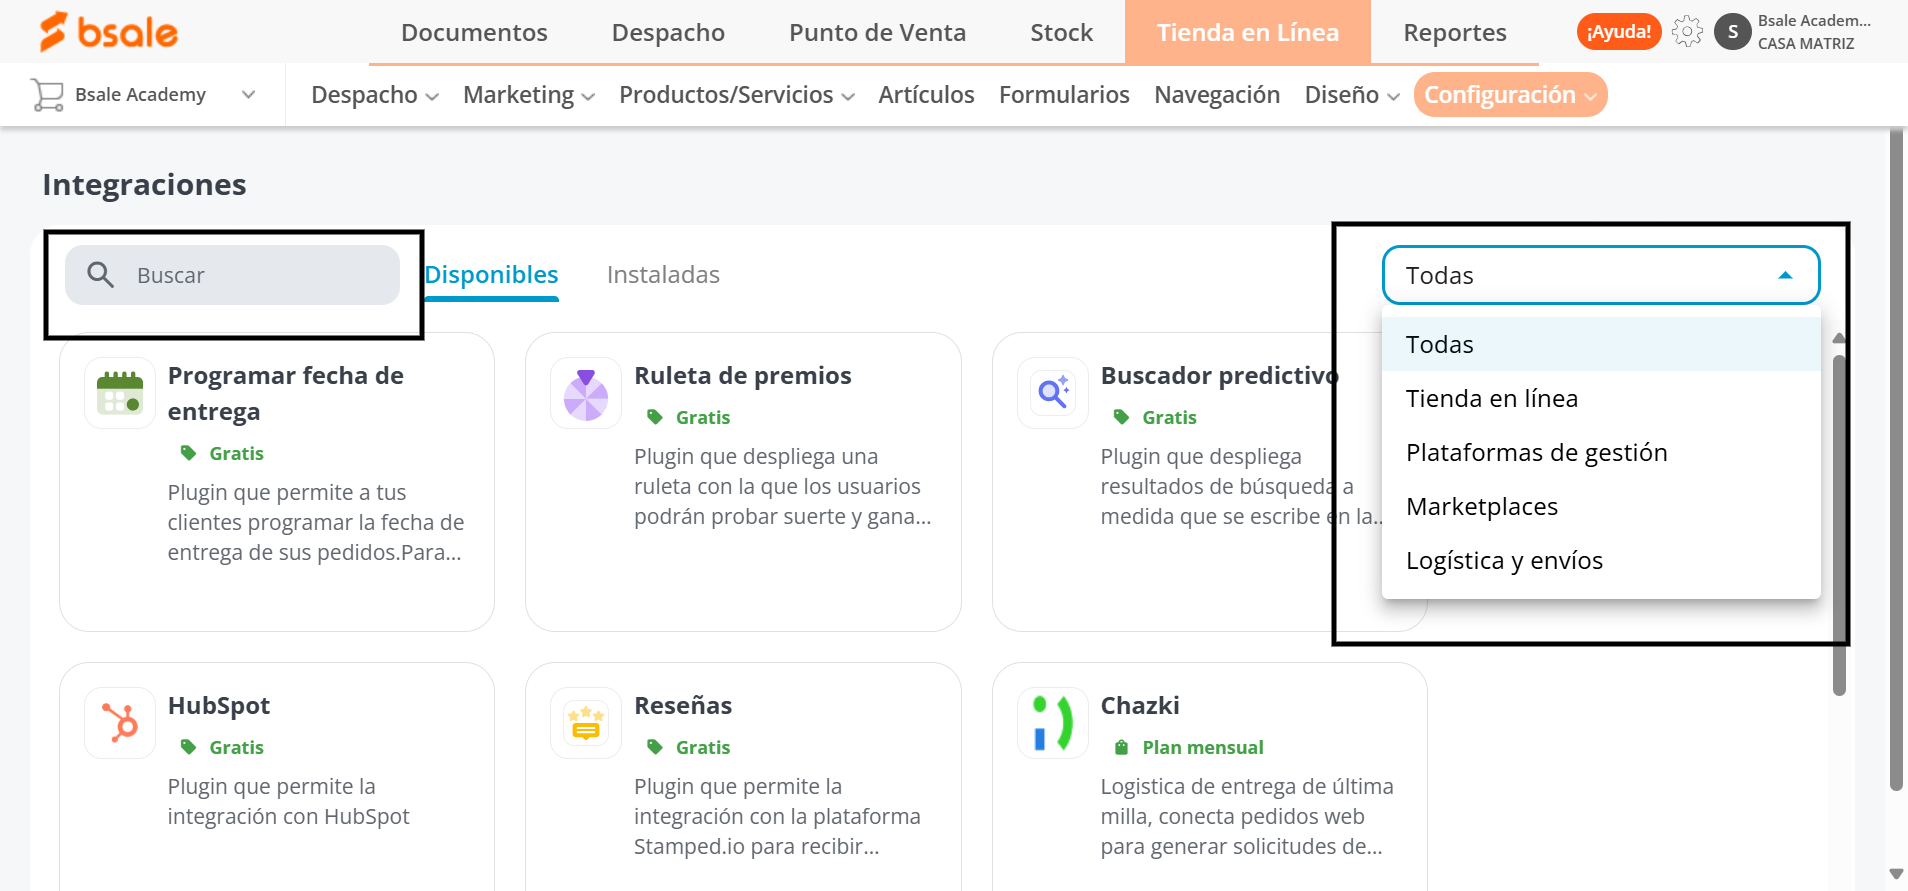Expand the Bsale Academy store selector
1908x891 pixels.
coord(249,95)
